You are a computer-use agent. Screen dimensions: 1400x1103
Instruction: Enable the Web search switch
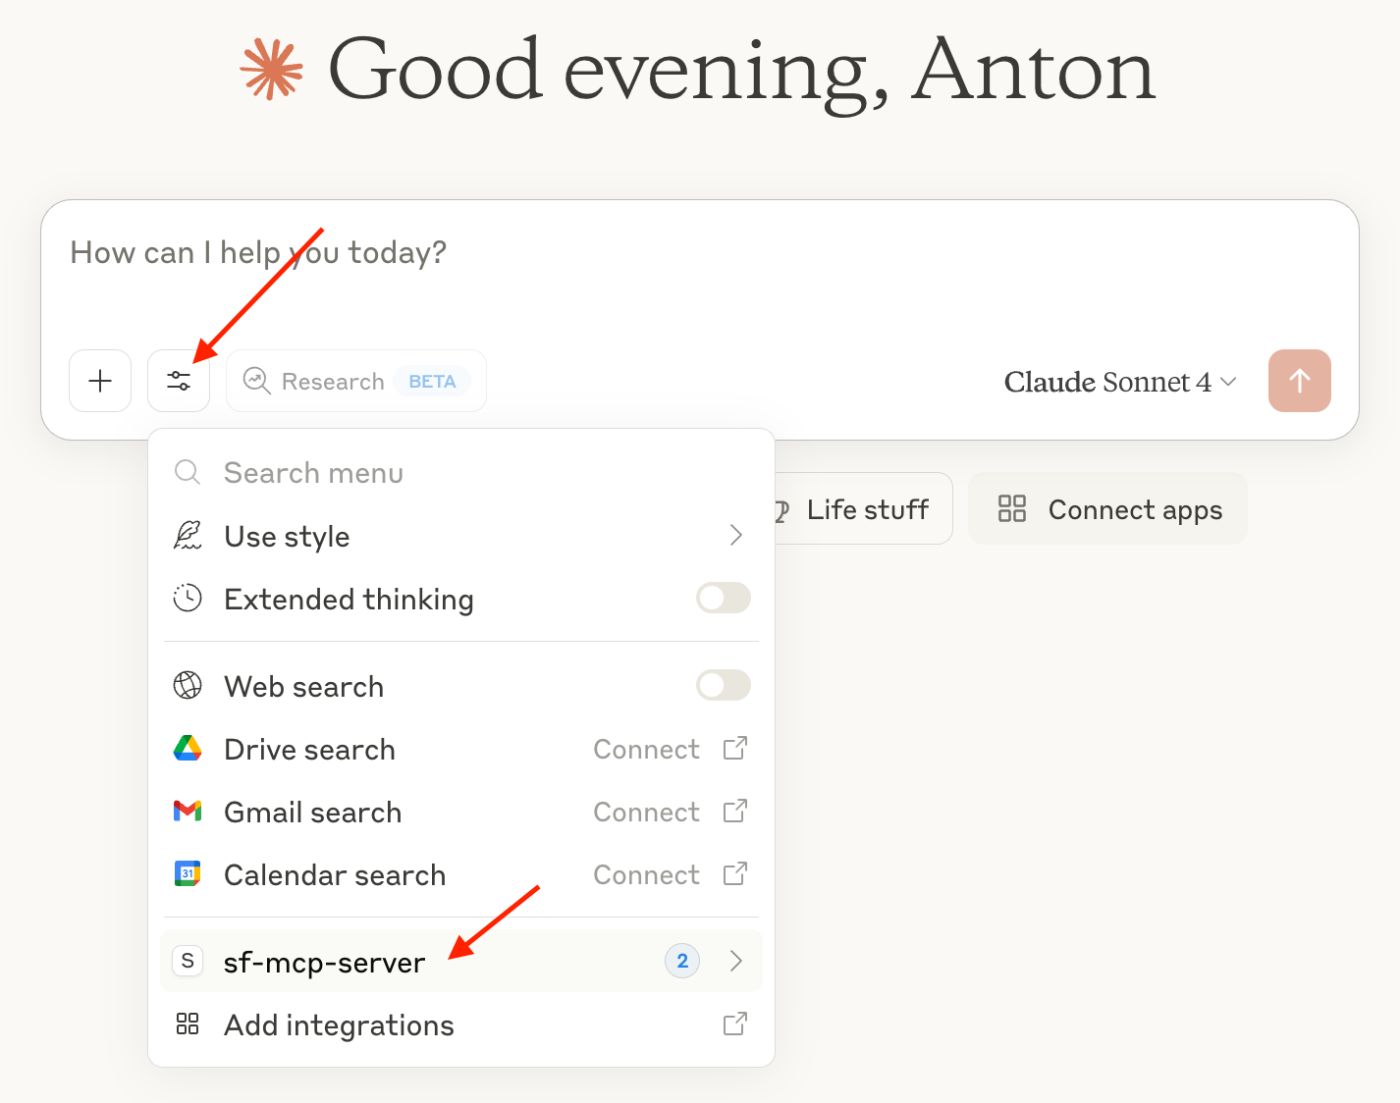click(723, 686)
